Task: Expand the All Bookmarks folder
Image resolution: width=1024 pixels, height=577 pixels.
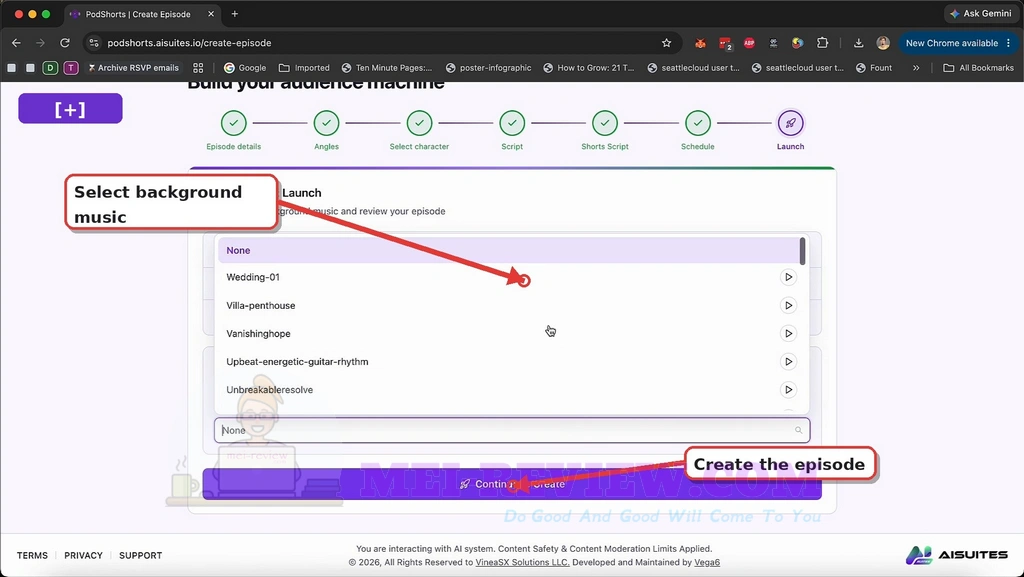Action: coord(978,68)
